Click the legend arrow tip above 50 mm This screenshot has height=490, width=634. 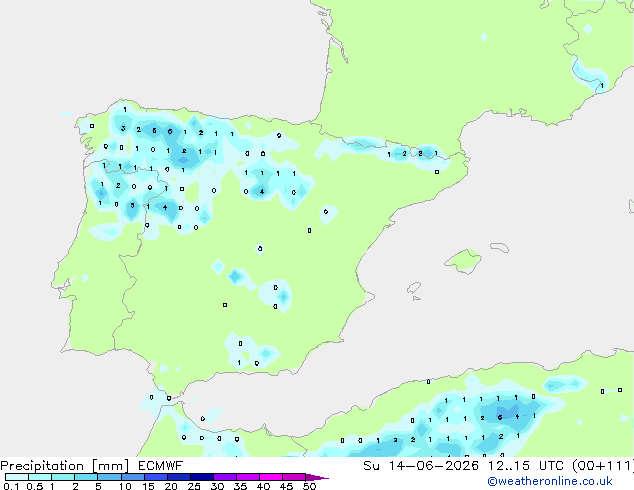click(x=317, y=477)
